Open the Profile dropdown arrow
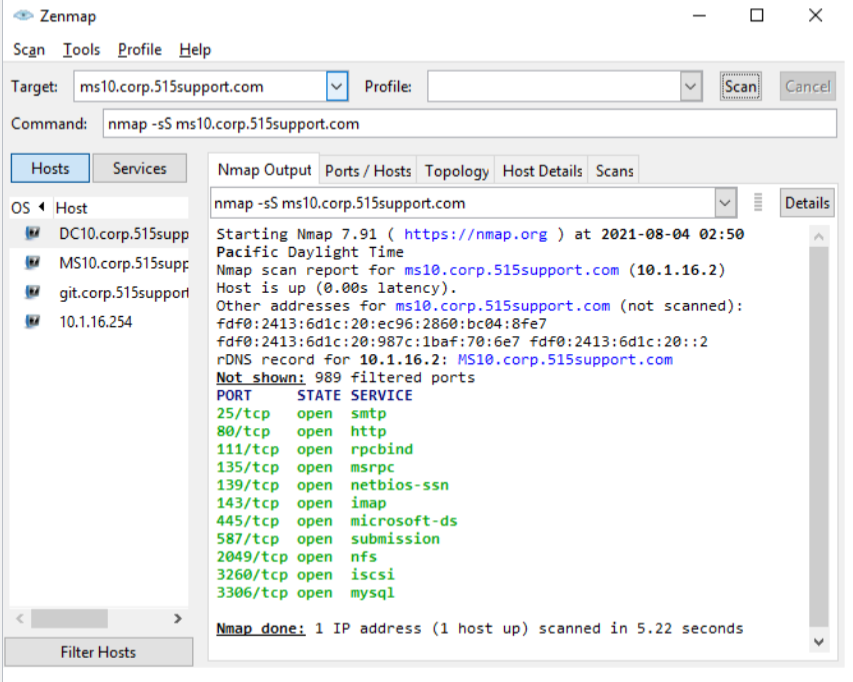The width and height of the screenshot is (853, 682). pos(690,86)
